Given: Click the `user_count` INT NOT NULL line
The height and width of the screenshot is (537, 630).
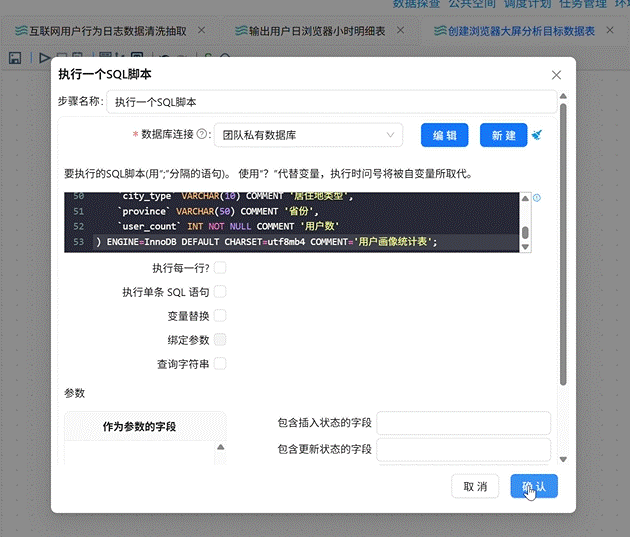Looking at the screenshot, I should [x=228, y=227].
